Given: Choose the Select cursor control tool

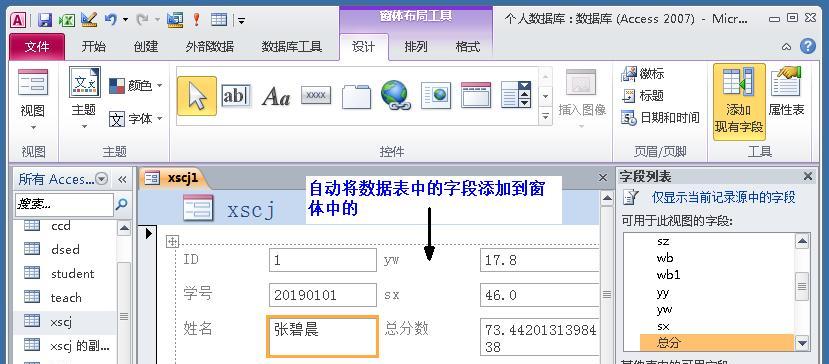Looking at the screenshot, I should click(x=197, y=96).
